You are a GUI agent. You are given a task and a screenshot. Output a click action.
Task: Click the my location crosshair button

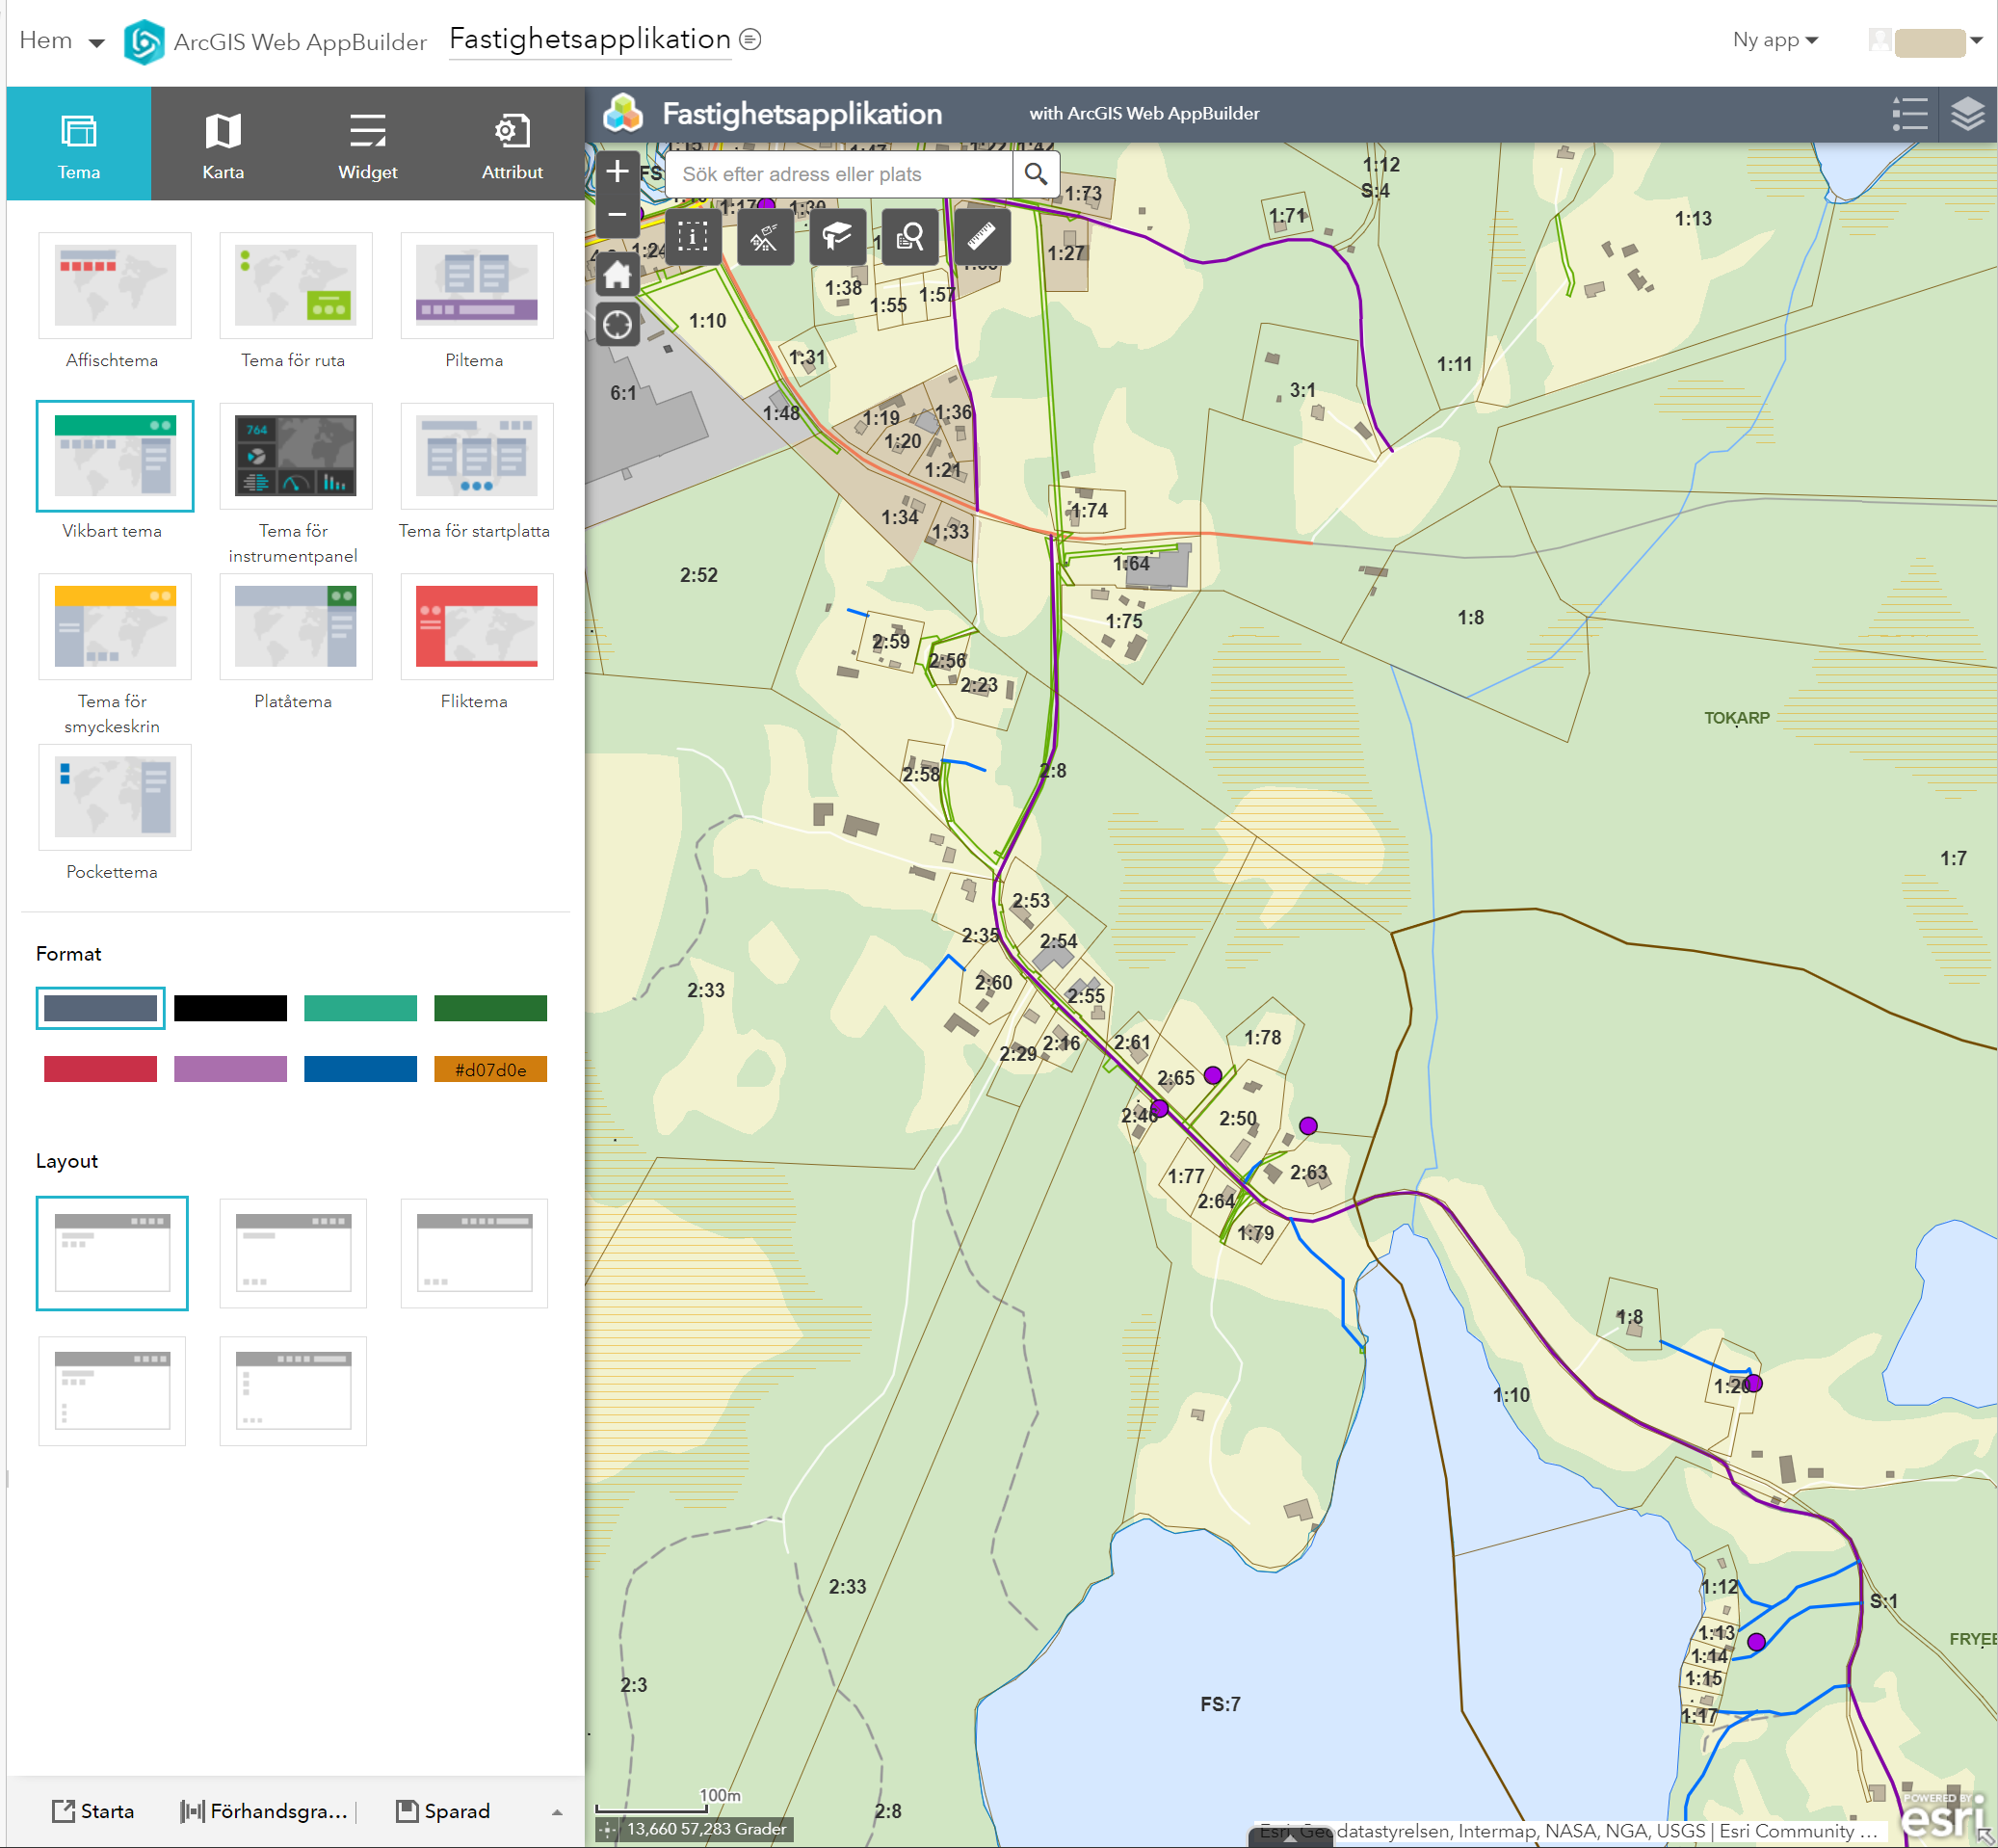coord(617,324)
